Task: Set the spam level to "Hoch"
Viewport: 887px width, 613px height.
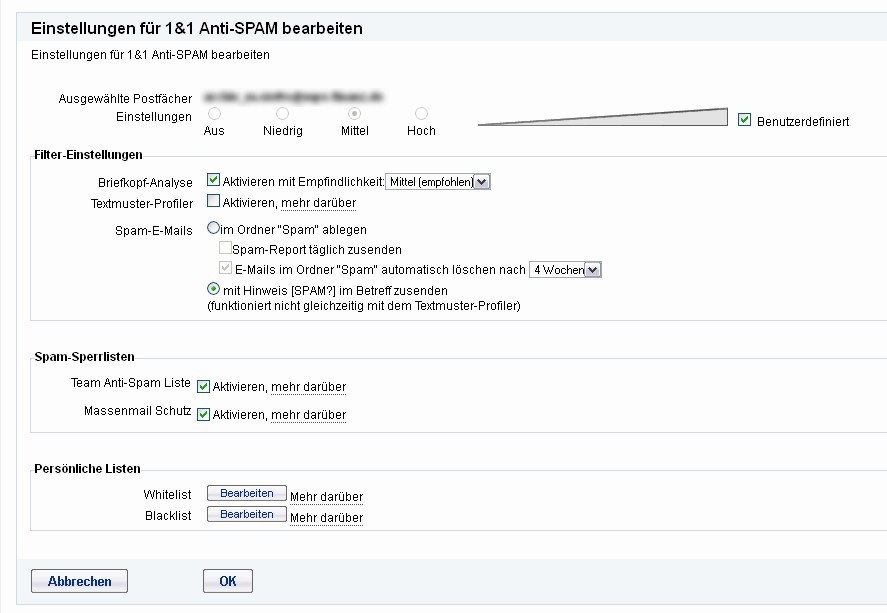Action: coord(421,114)
